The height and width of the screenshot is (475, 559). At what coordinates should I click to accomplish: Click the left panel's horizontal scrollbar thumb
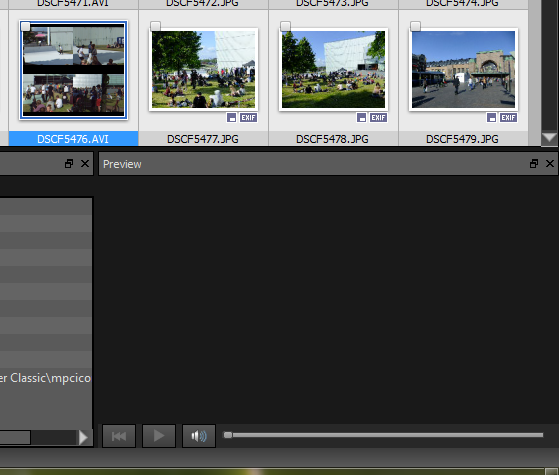coord(15,438)
